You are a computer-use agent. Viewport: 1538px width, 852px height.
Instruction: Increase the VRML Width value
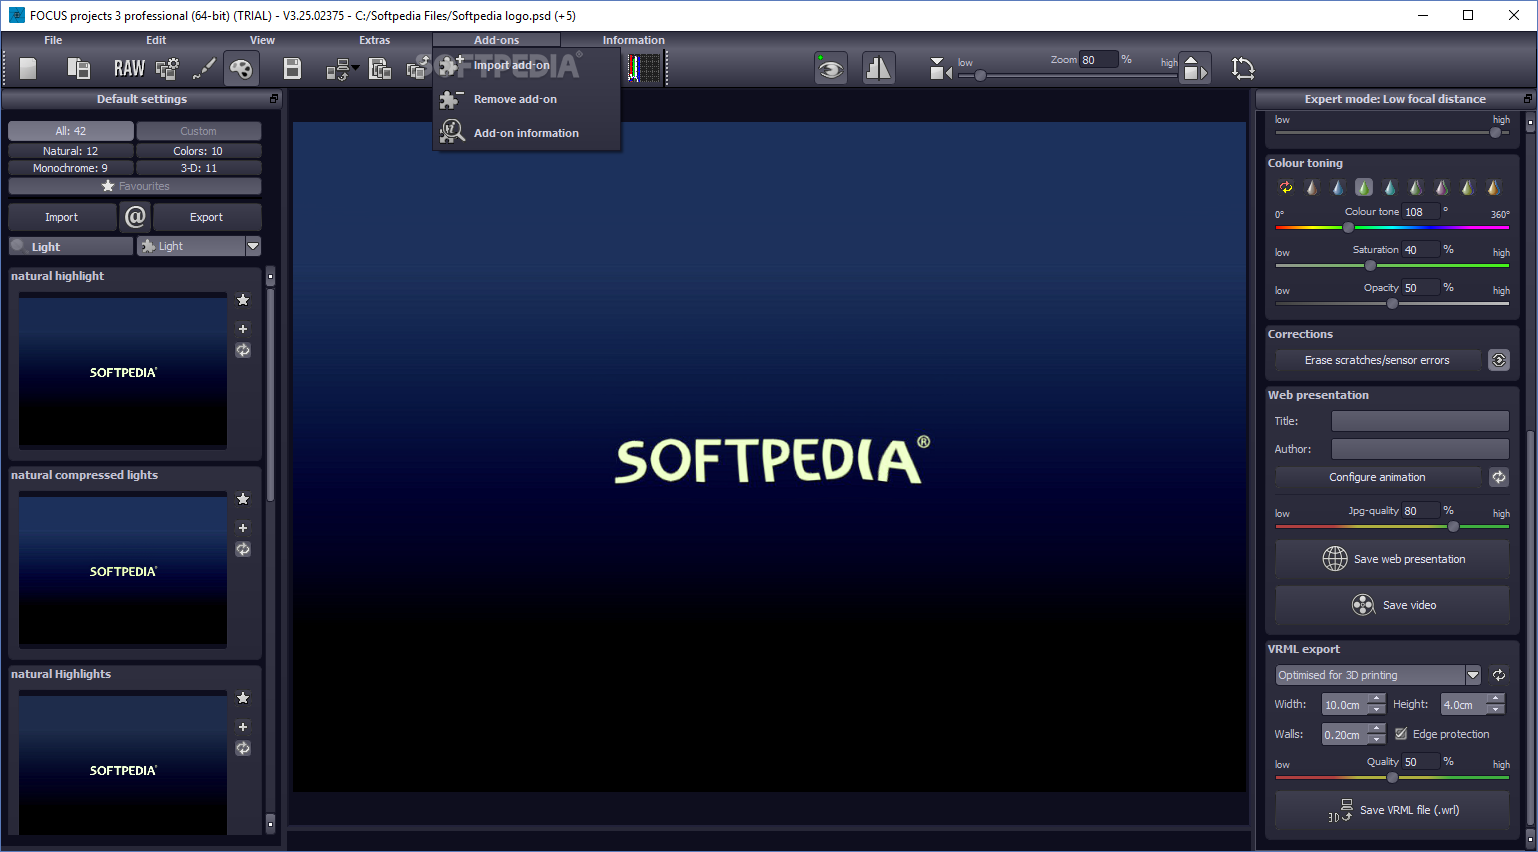coord(1377,699)
